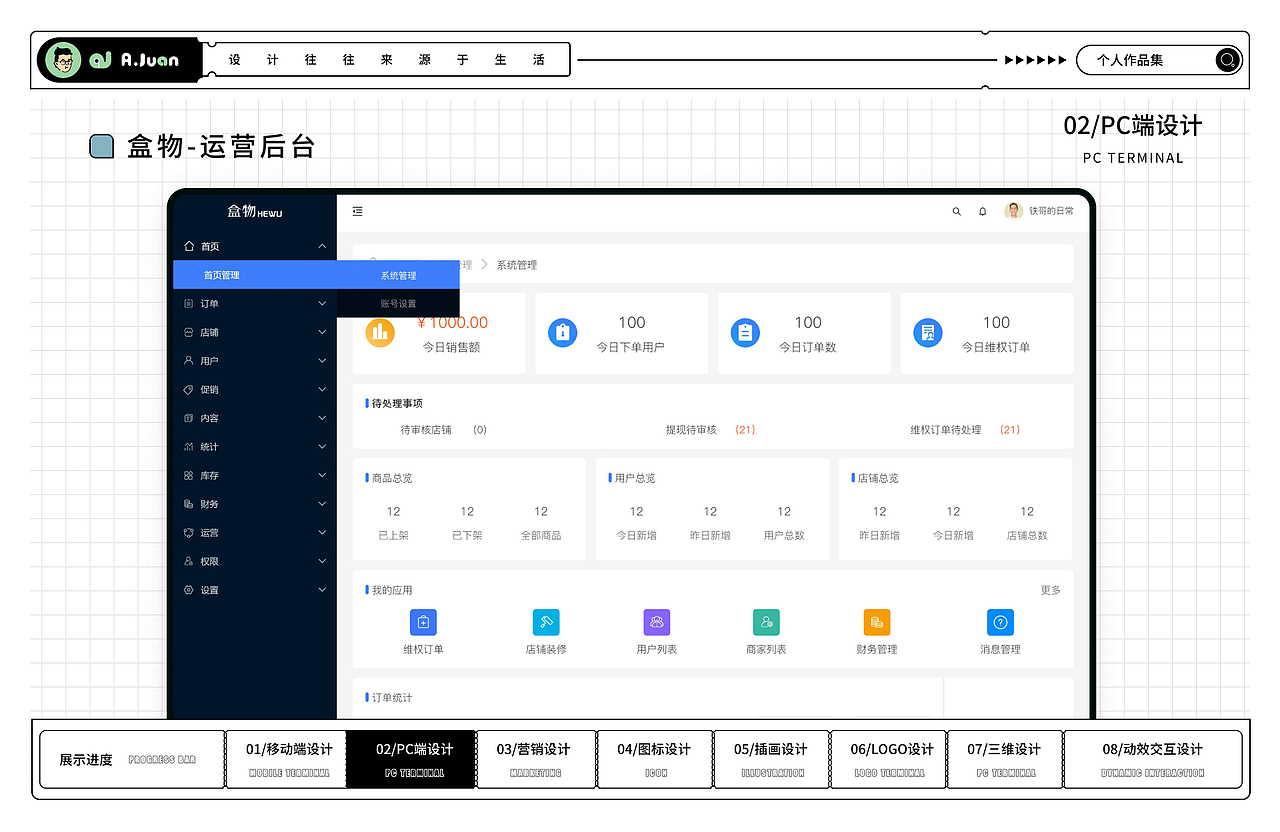Select the 维权订单 app icon
This screenshot has height=832, width=1280.
pyautogui.click(x=423, y=622)
